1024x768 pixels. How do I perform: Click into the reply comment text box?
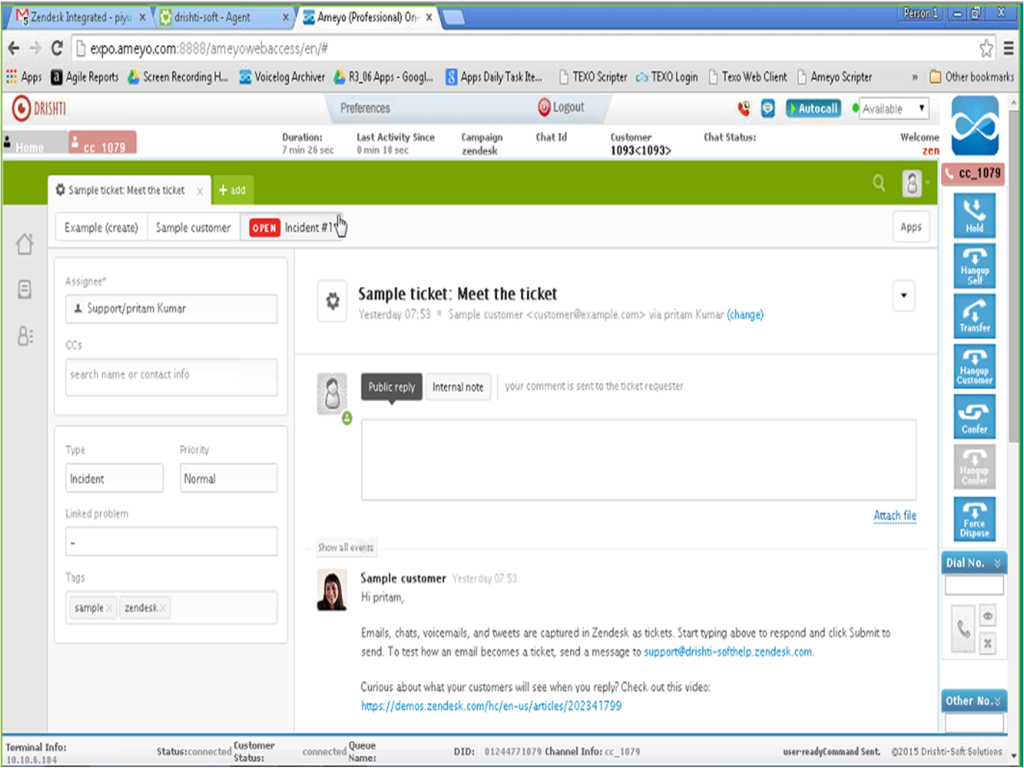638,460
